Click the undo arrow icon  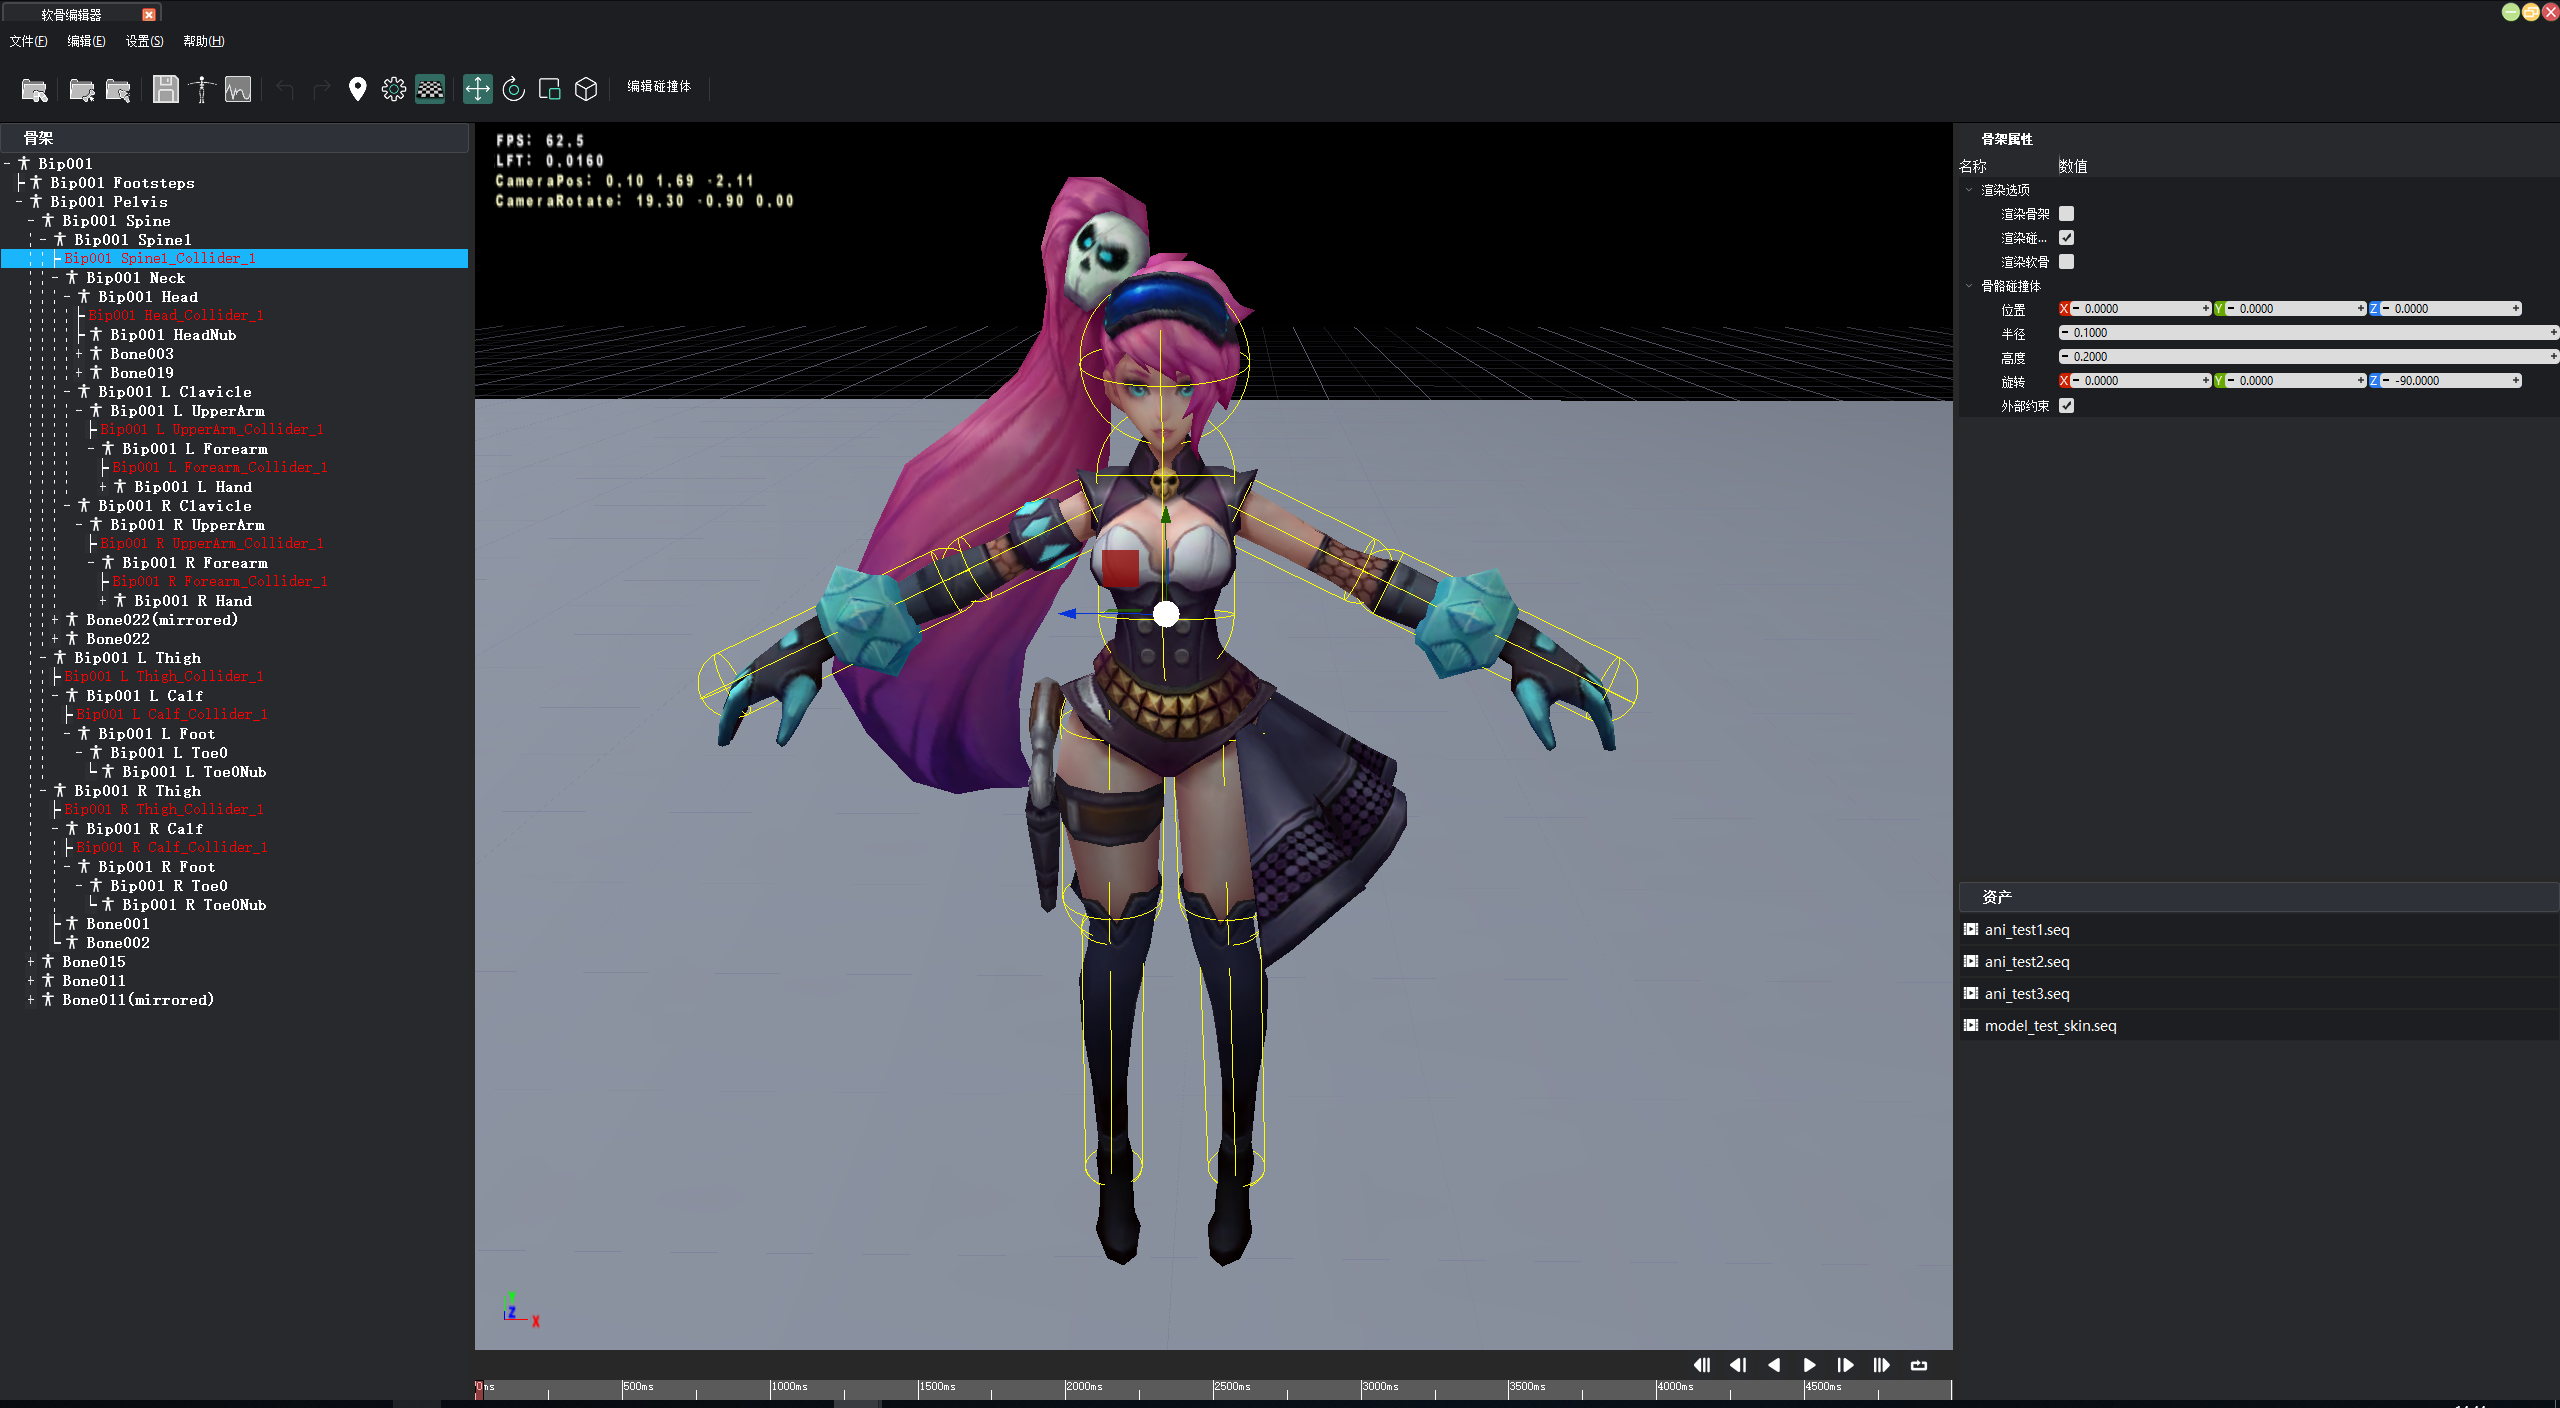[285, 90]
